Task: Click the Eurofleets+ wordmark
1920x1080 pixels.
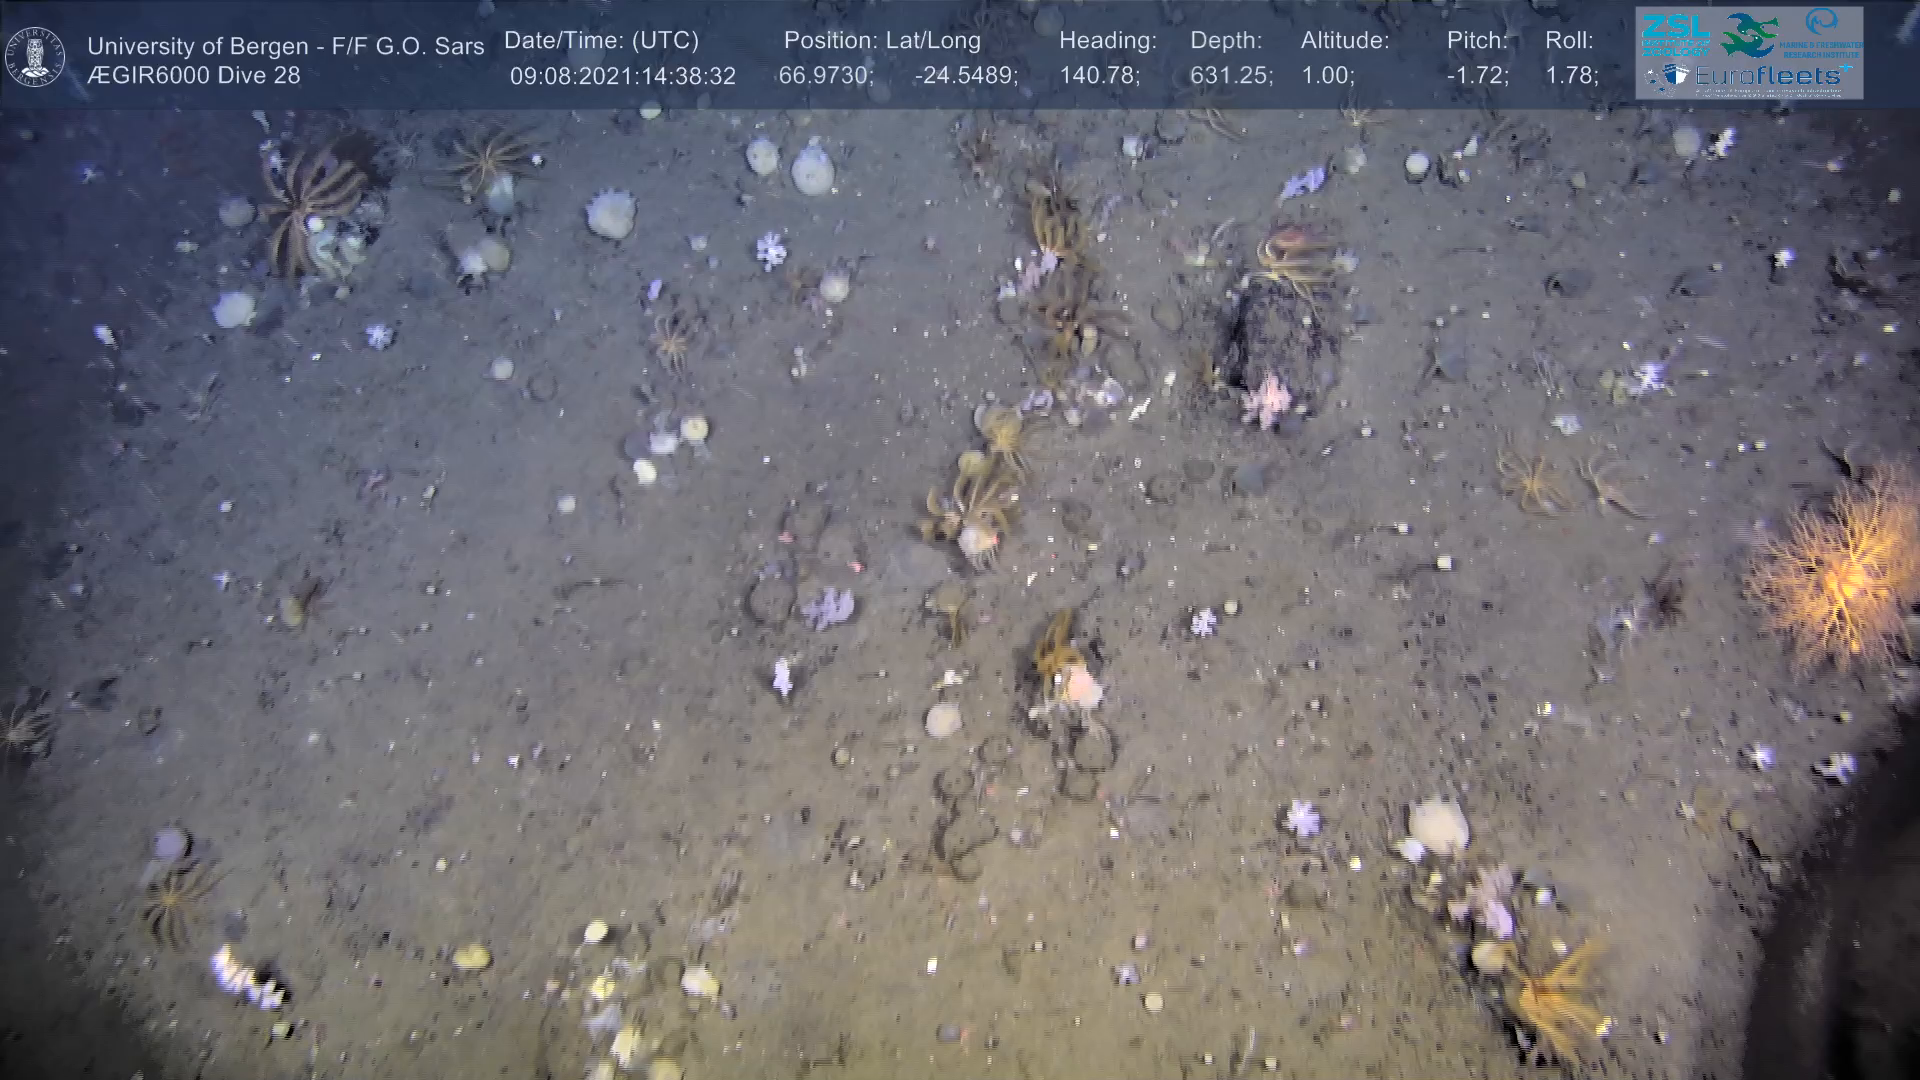Action: [x=1767, y=75]
